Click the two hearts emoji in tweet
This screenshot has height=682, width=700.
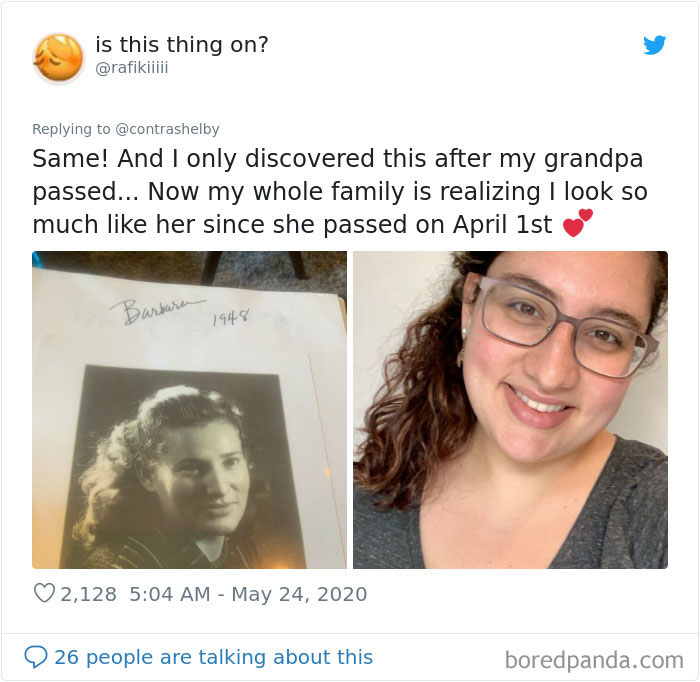click(x=577, y=222)
